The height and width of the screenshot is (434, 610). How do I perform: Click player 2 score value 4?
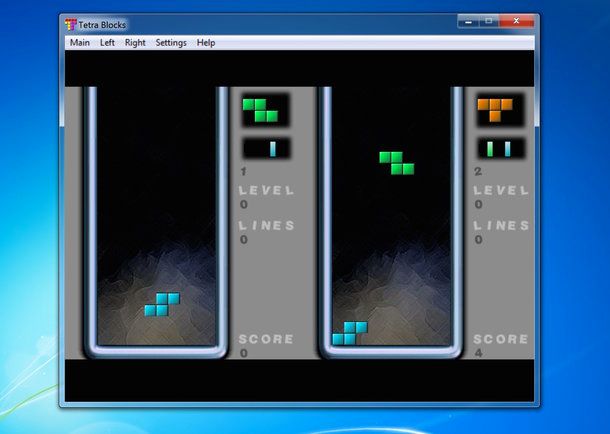click(479, 353)
